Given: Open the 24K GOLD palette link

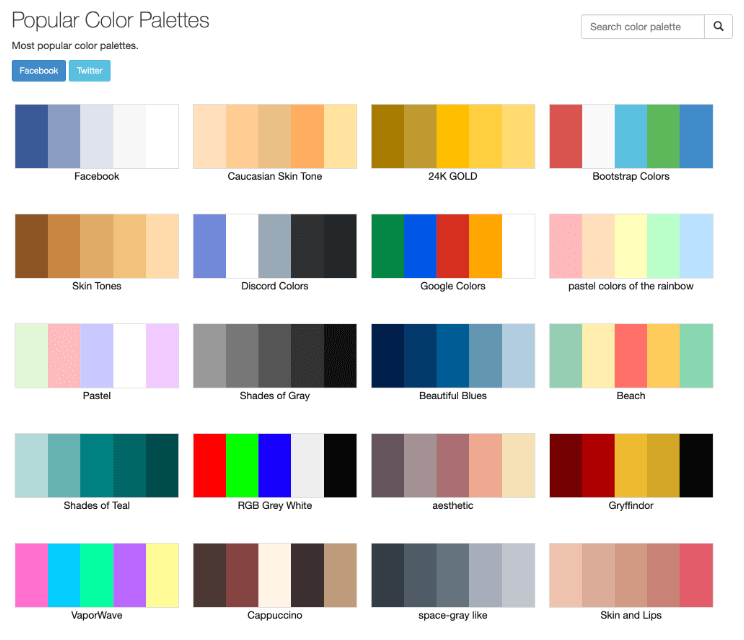Looking at the screenshot, I should coord(453,176).
